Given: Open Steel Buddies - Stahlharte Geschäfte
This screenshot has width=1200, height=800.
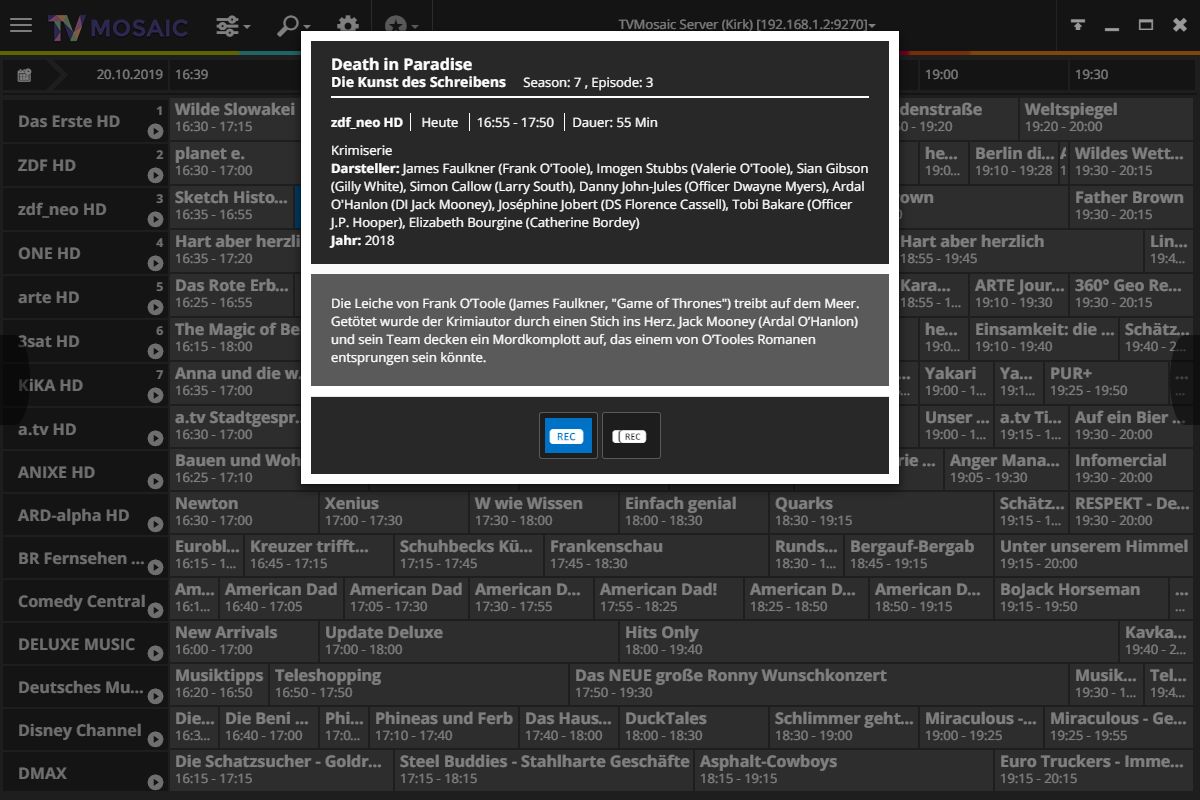Looking at the screenshot, I should 544,769.
